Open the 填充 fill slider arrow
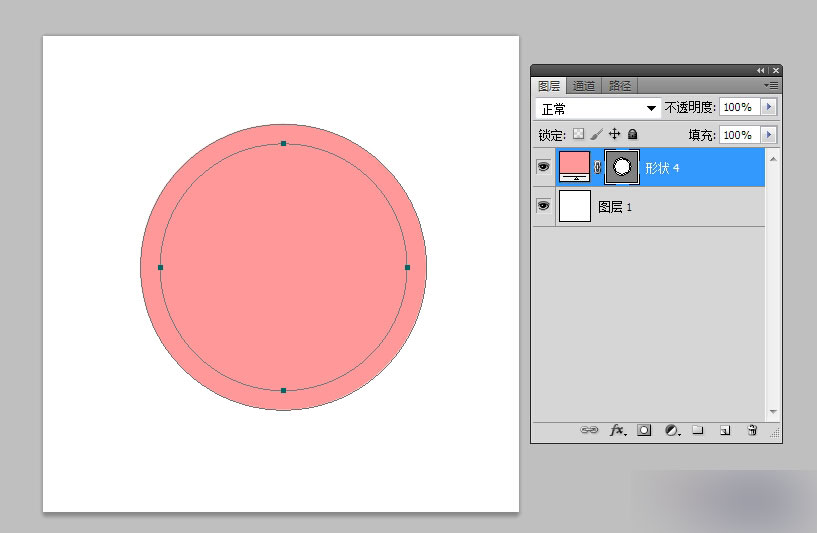The image size is (817, 533). click(x=769, y=135)
